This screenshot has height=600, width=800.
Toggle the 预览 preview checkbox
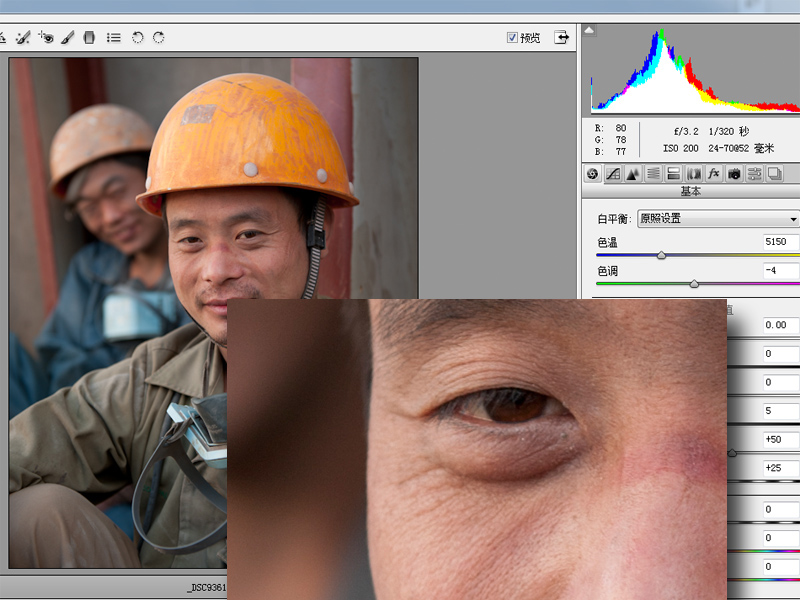[x=513, y=37]
